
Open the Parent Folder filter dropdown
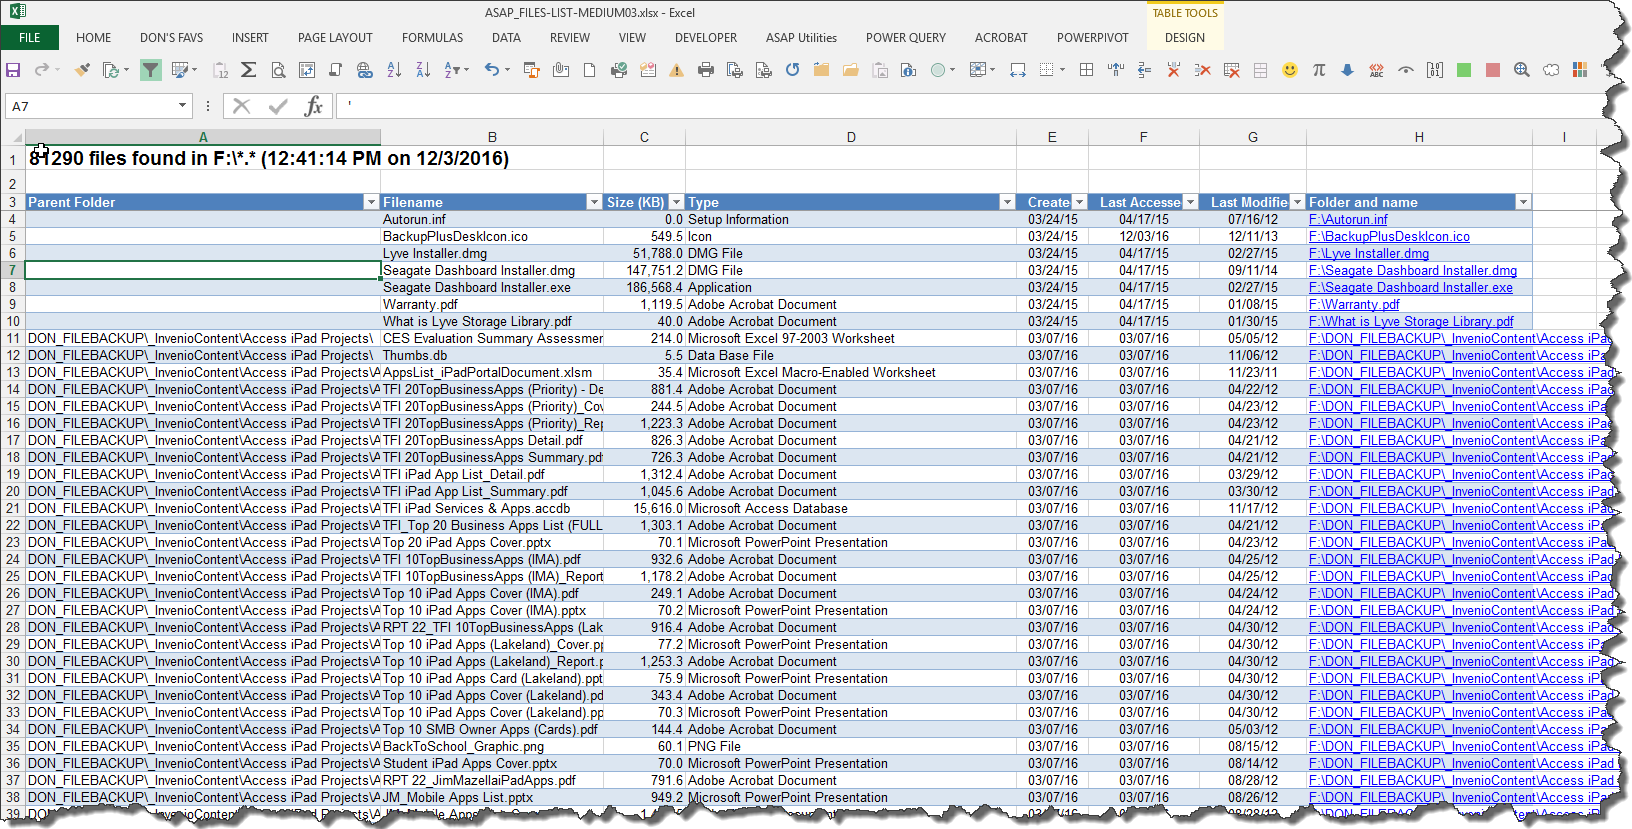pos(371,202)
